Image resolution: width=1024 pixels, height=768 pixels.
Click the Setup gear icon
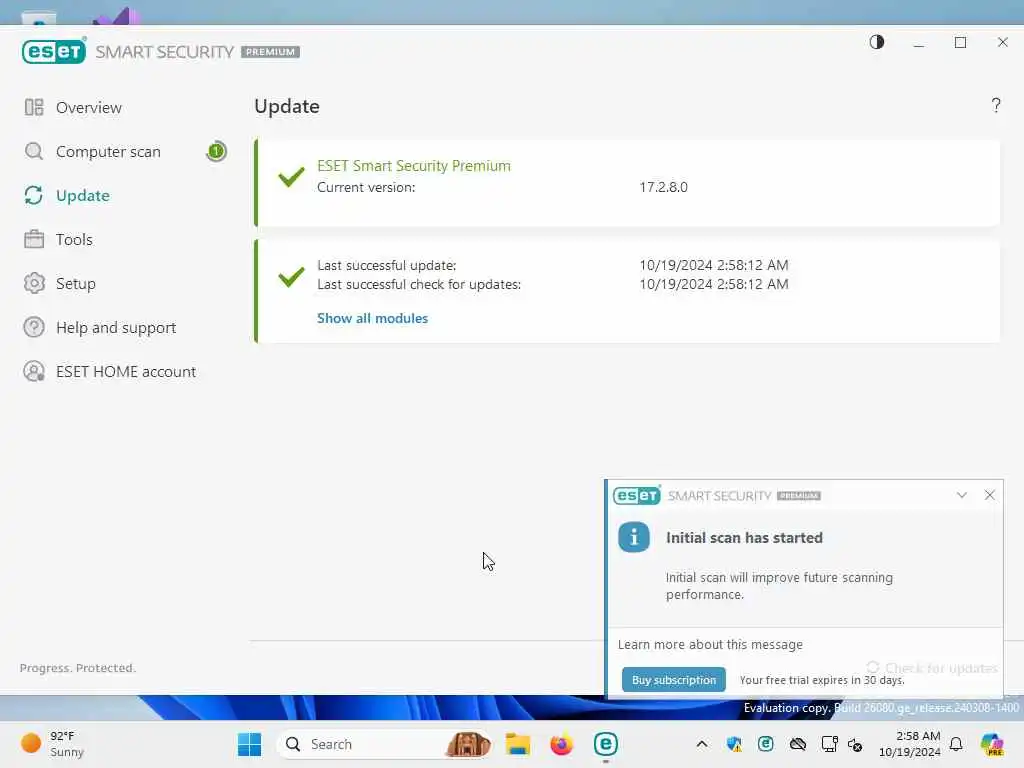tap(34, 283)
